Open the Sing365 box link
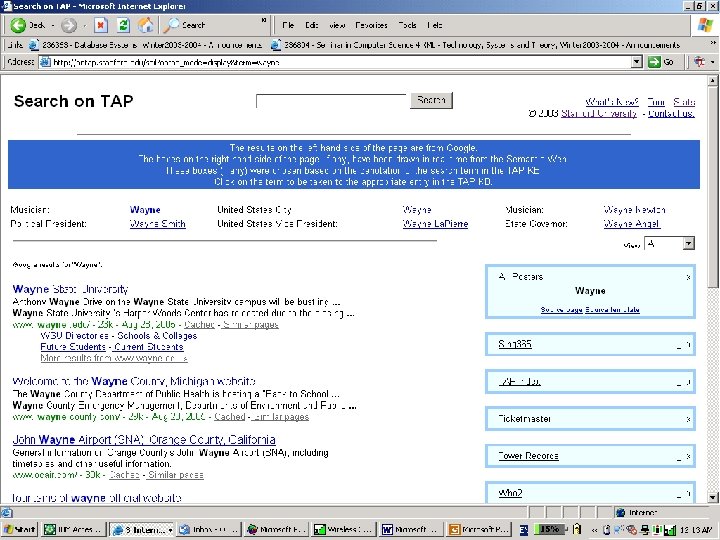 point(515,344)
